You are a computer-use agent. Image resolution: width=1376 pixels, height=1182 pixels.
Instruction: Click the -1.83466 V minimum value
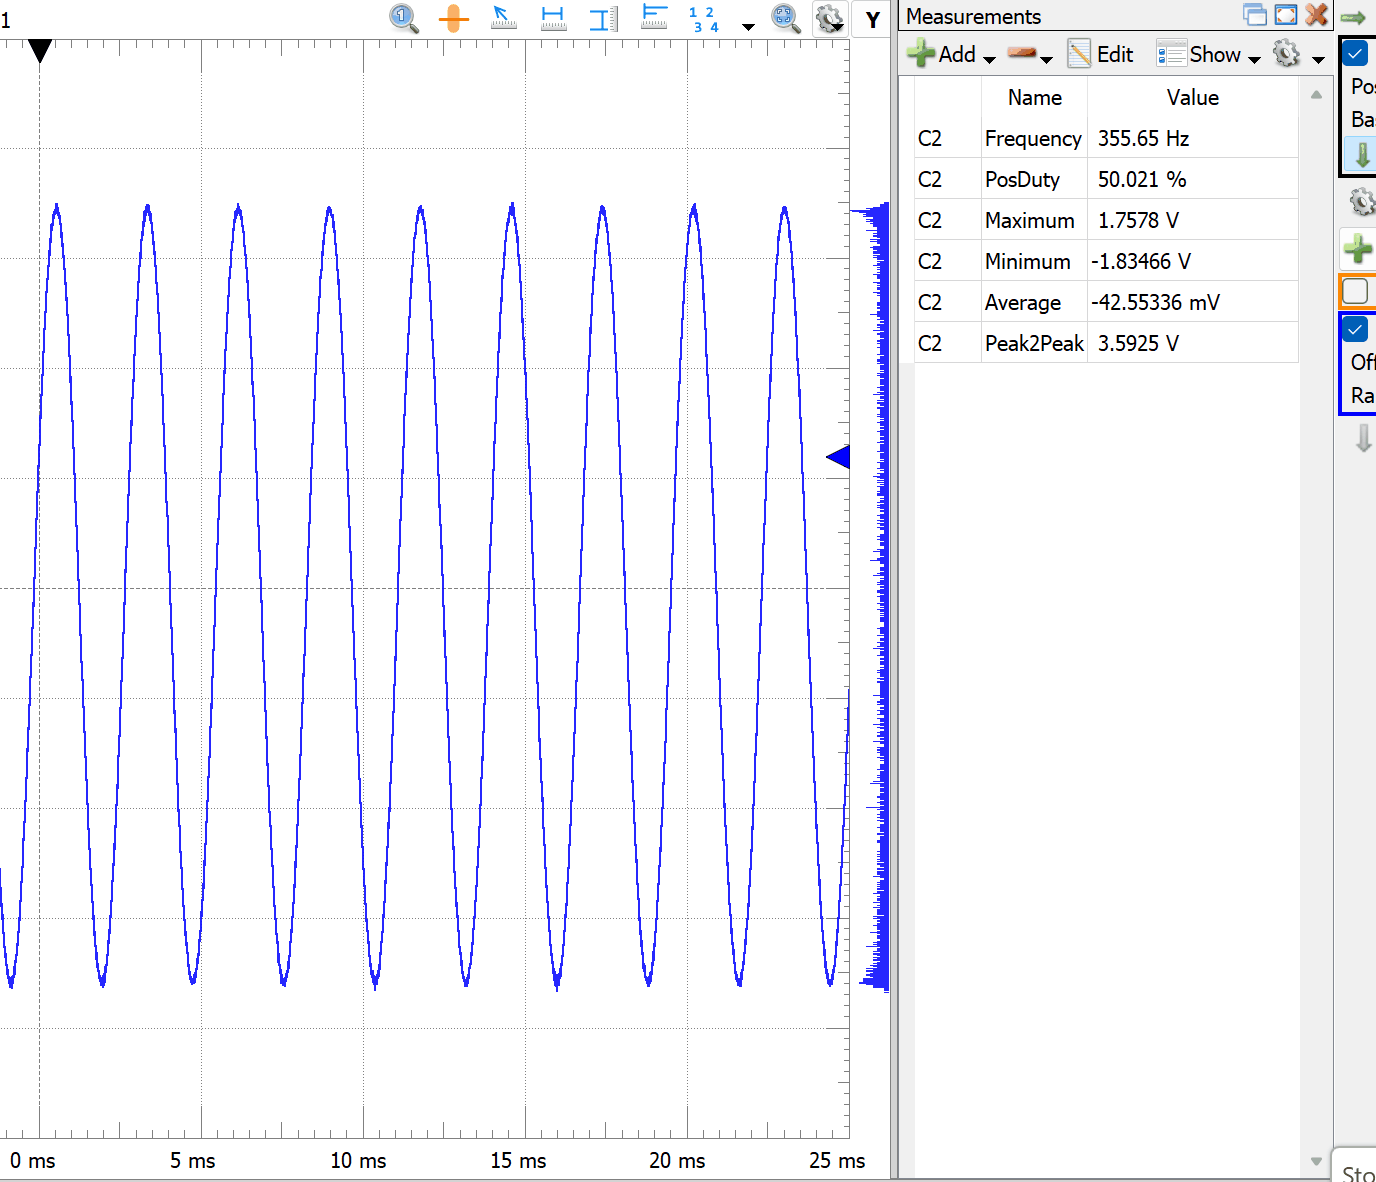point(1141,261)
